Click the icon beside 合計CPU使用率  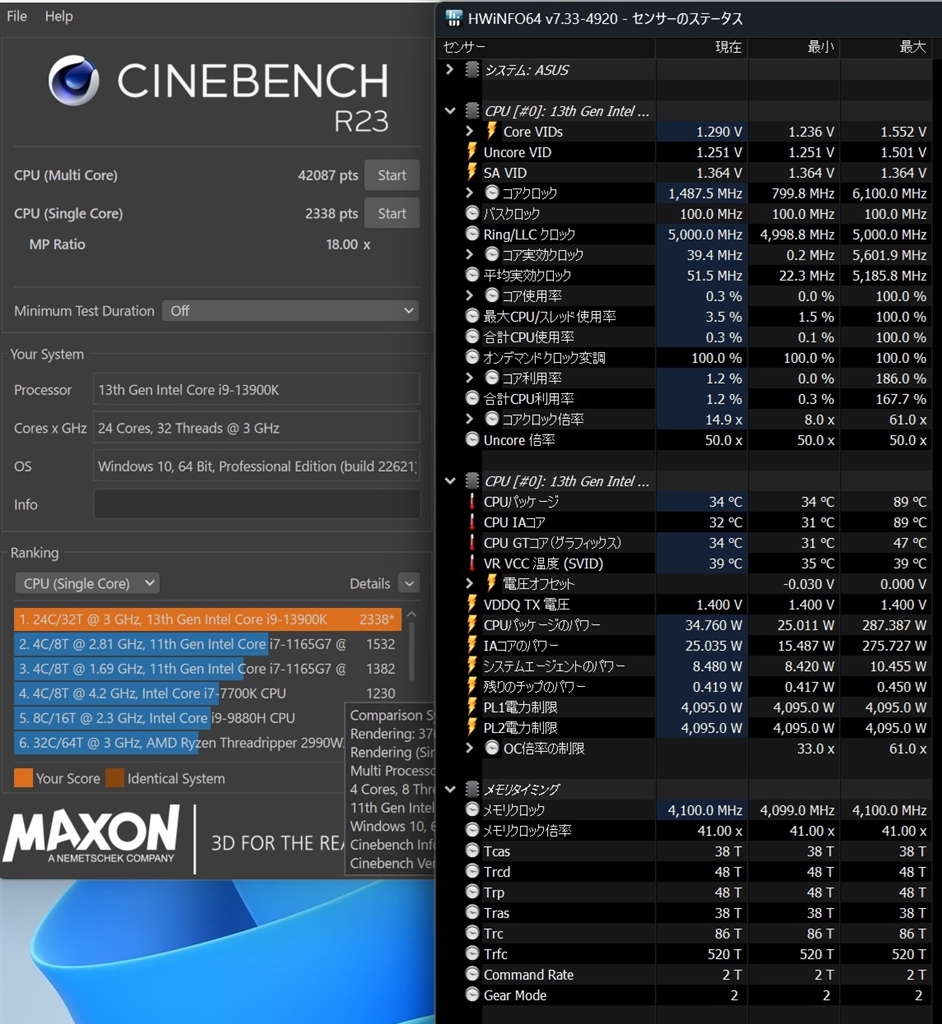[x=472, y=337]
